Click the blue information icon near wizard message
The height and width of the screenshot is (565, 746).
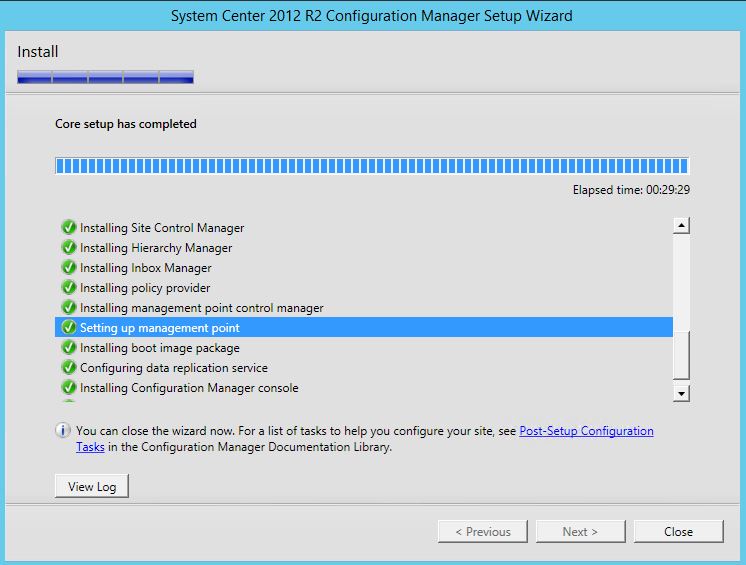63,430
